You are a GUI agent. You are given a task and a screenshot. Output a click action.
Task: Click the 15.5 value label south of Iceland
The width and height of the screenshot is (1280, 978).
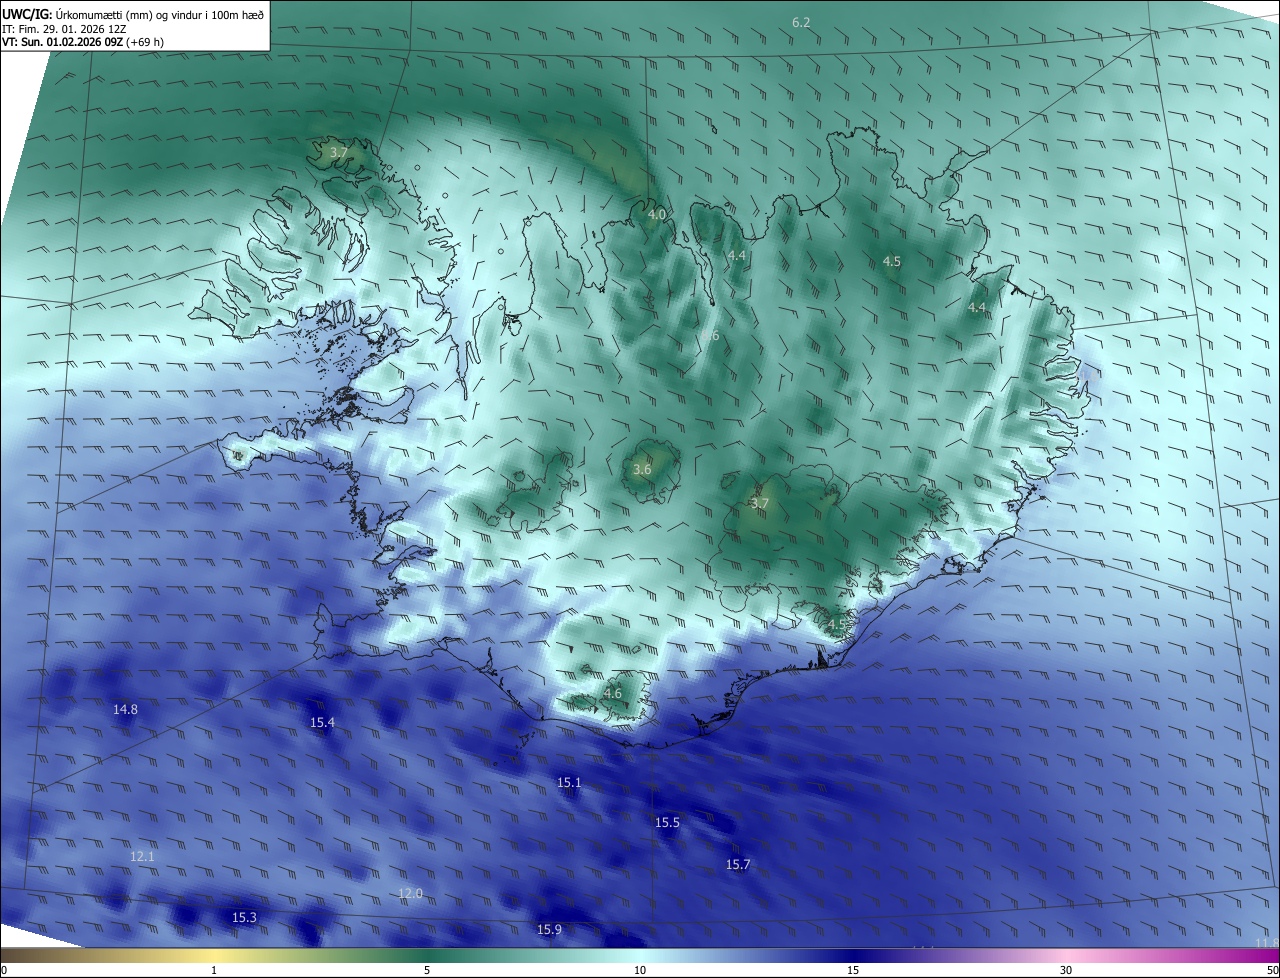click(x=667, y=822)
